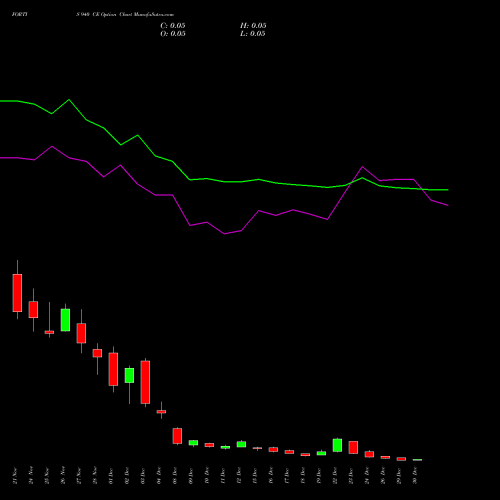
Task: Click the '21 Nov' date axis label
Action: pos(15,476)
